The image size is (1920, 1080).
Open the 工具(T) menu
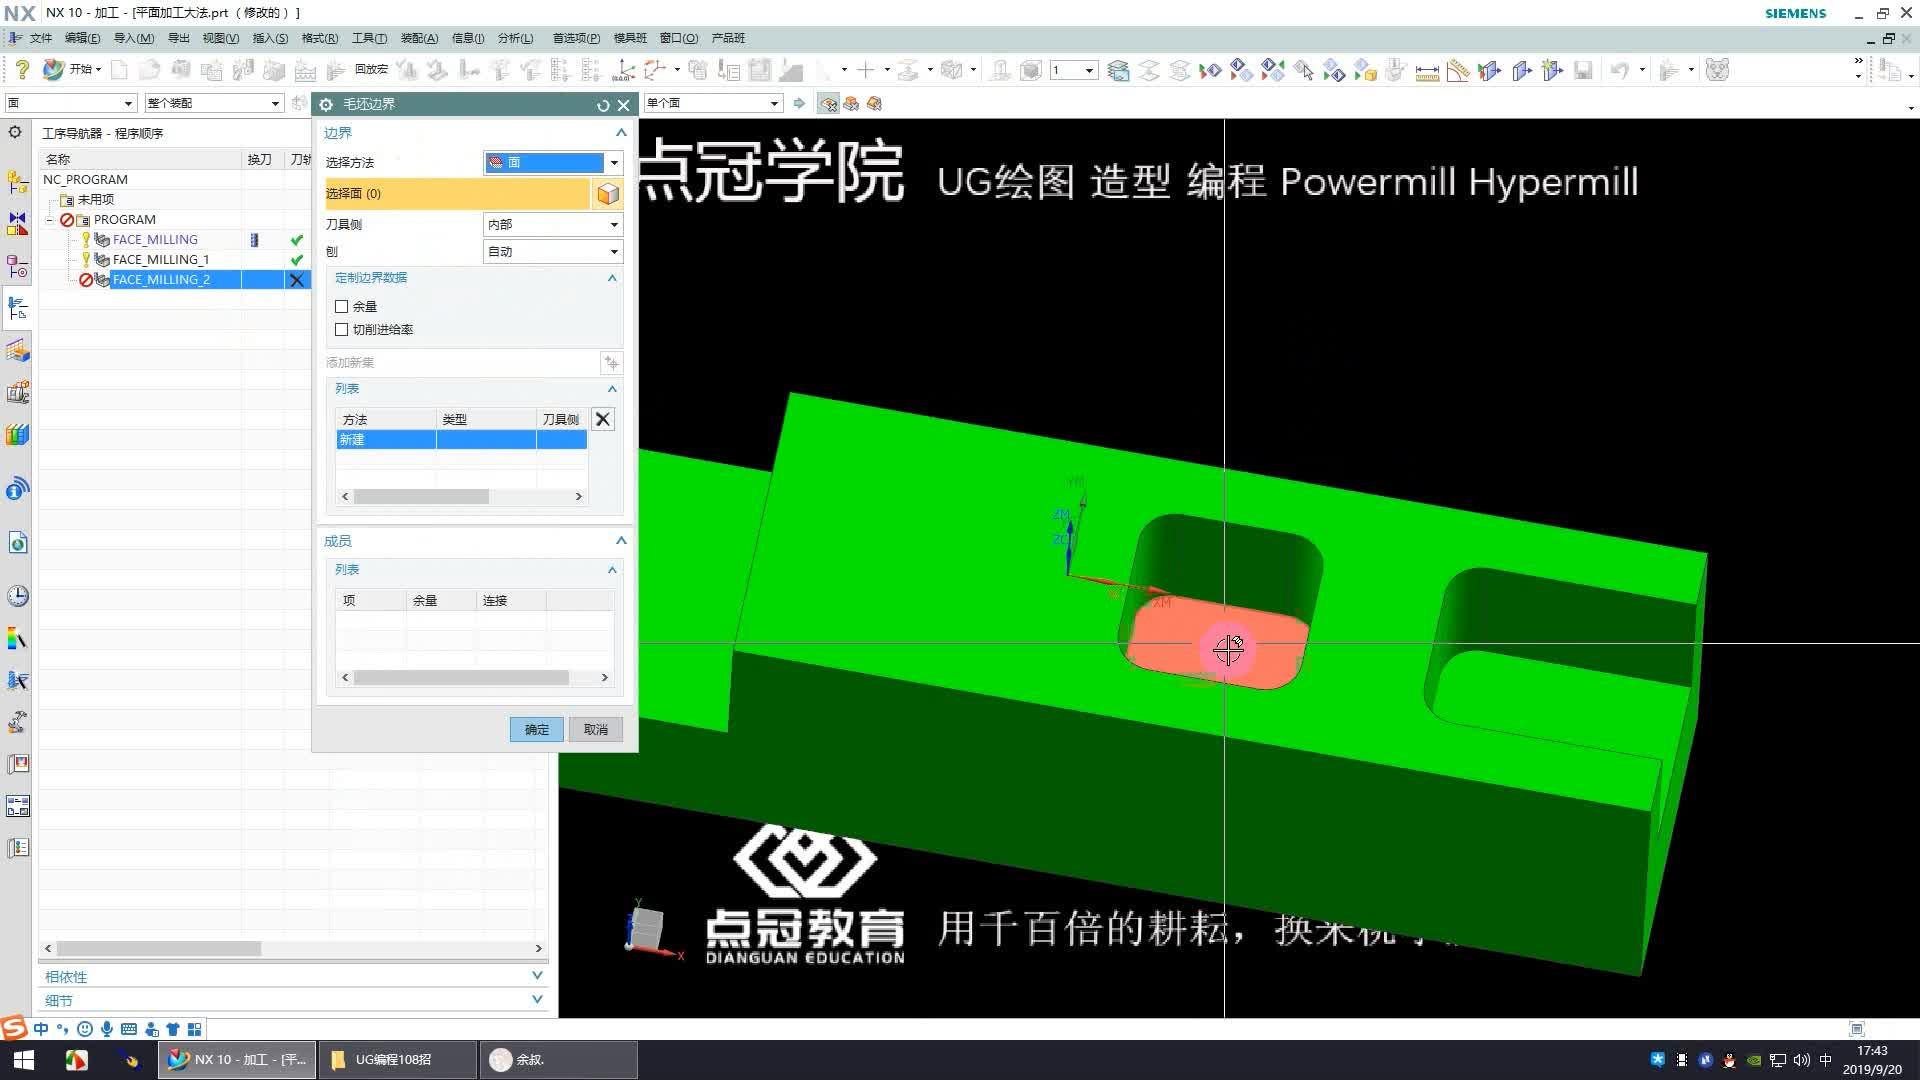click(x=369, y=38)
